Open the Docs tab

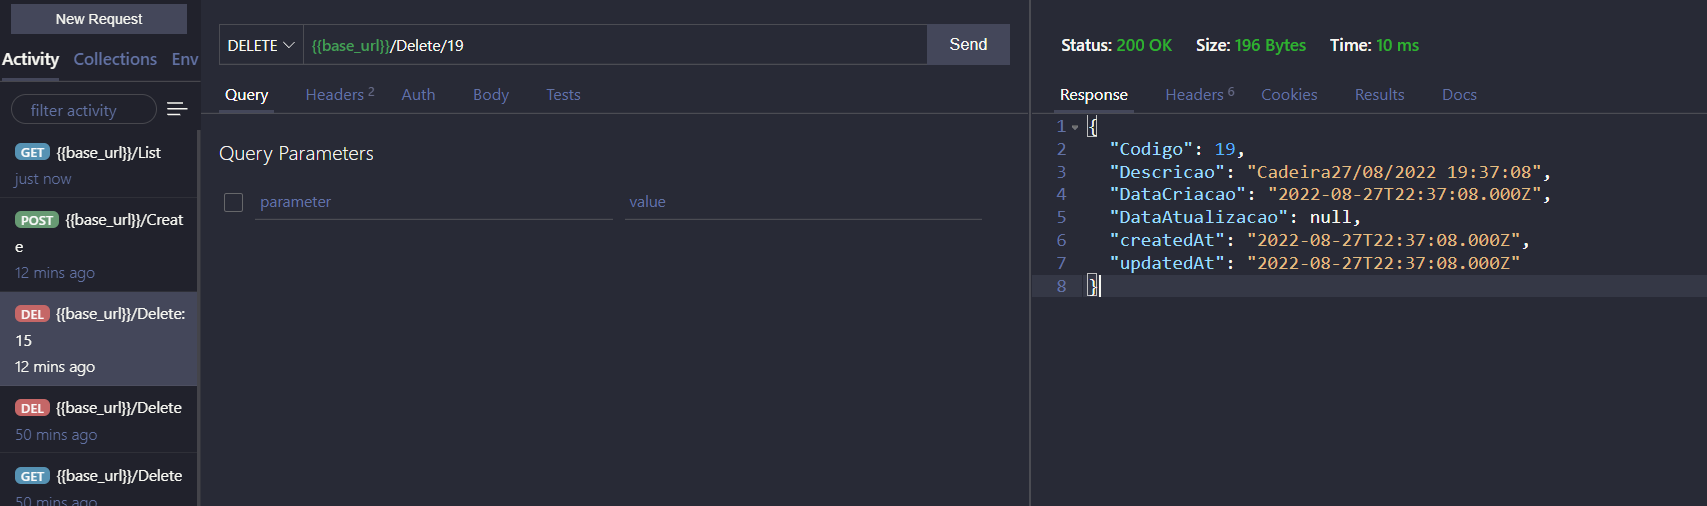point(1459,95)
